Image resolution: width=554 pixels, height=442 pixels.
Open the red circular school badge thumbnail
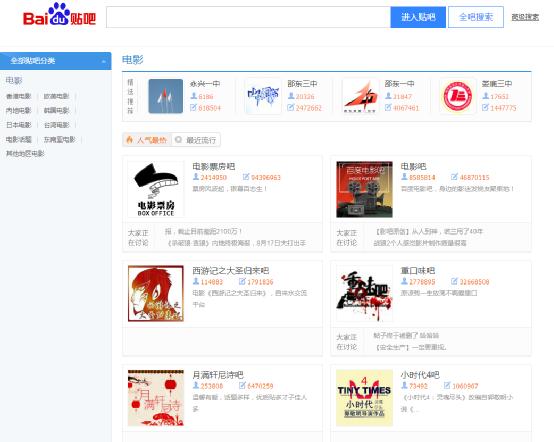click(x=458, y=96)
